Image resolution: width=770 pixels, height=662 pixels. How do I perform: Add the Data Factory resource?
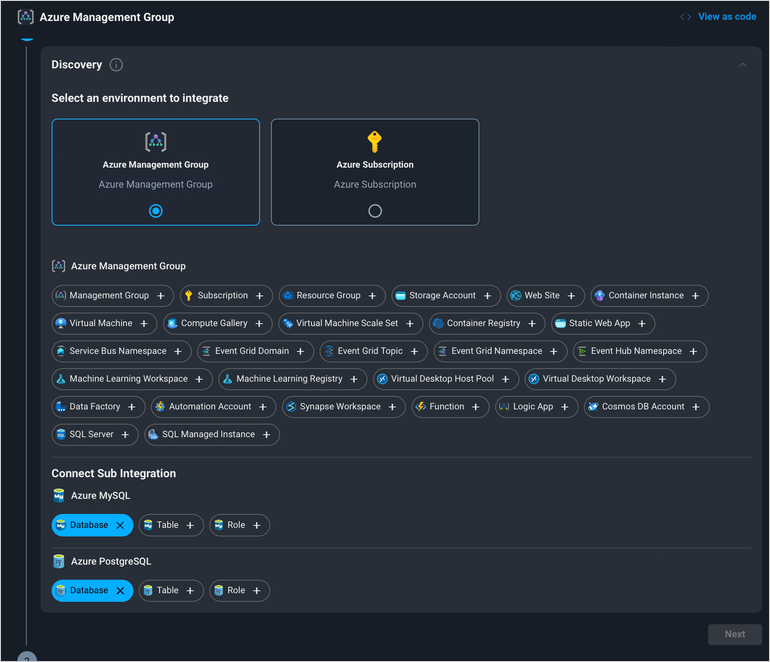132,407
